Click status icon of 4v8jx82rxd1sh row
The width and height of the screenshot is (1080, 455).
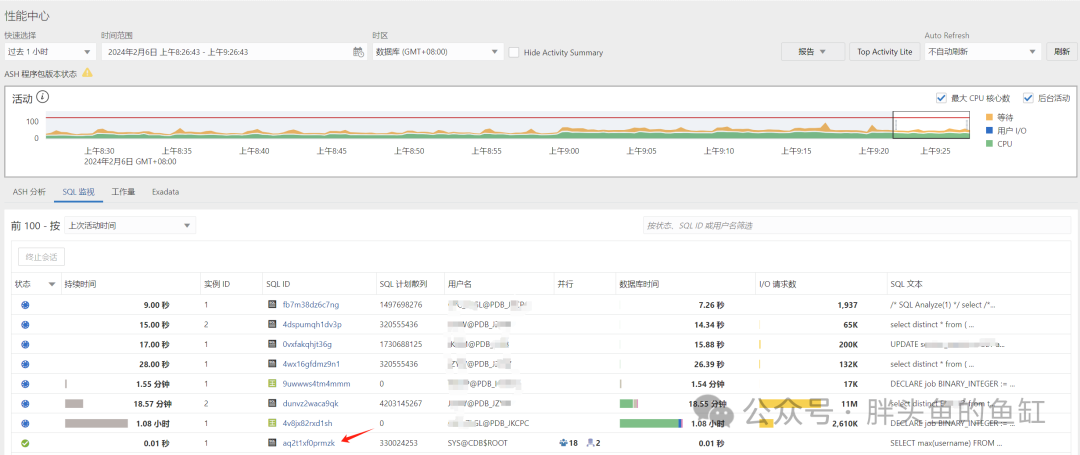point(25,423)
